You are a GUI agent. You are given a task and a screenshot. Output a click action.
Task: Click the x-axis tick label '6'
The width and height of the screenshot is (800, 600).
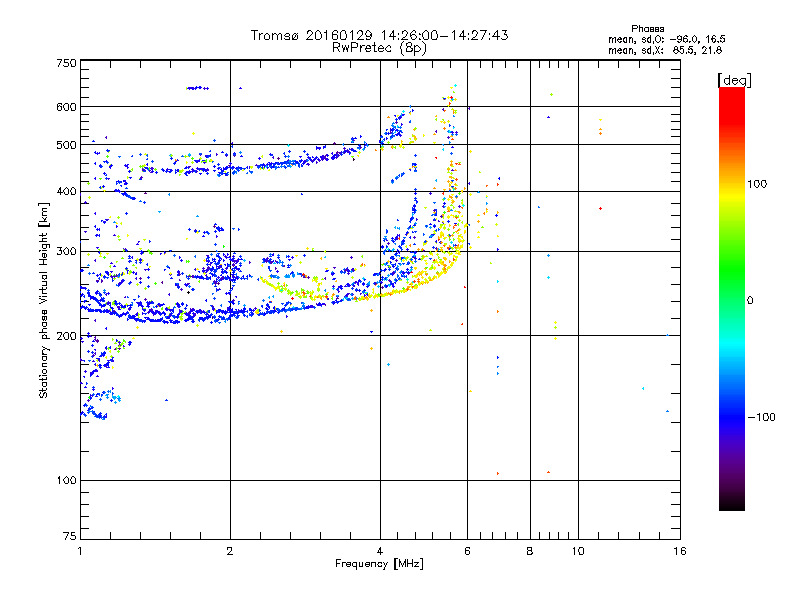click(x=467, y=551)
